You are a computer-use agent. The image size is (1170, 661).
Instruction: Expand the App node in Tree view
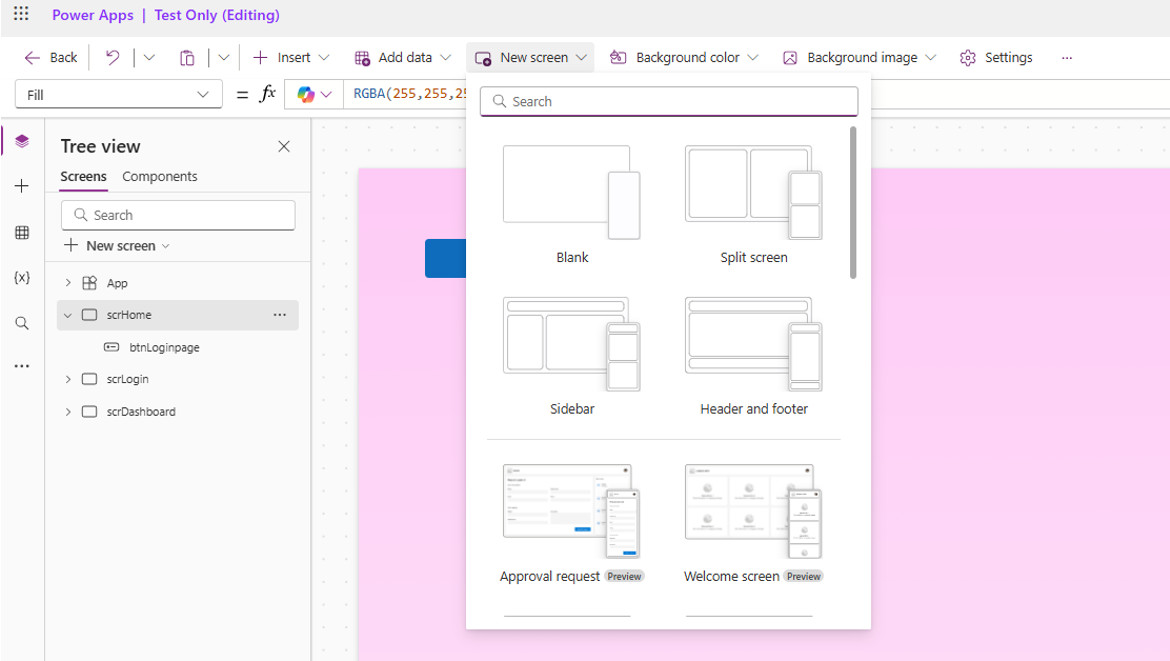coord(67,283)
